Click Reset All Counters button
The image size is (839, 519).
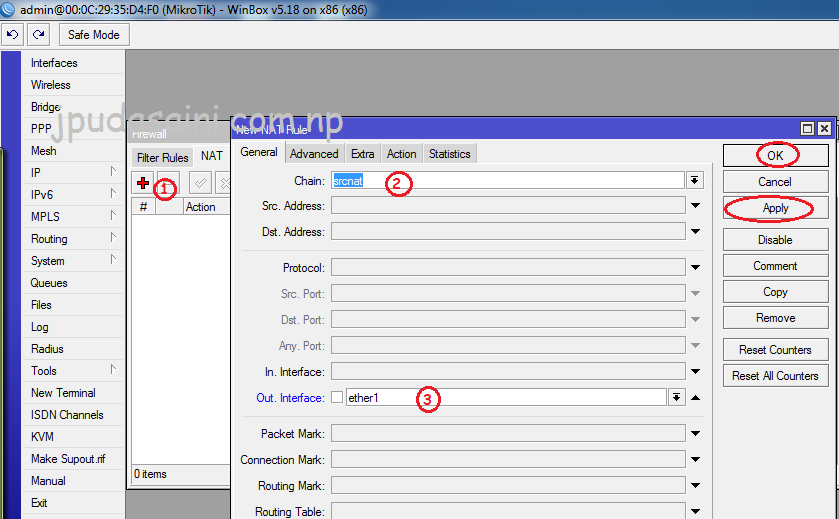coord(775,376)
